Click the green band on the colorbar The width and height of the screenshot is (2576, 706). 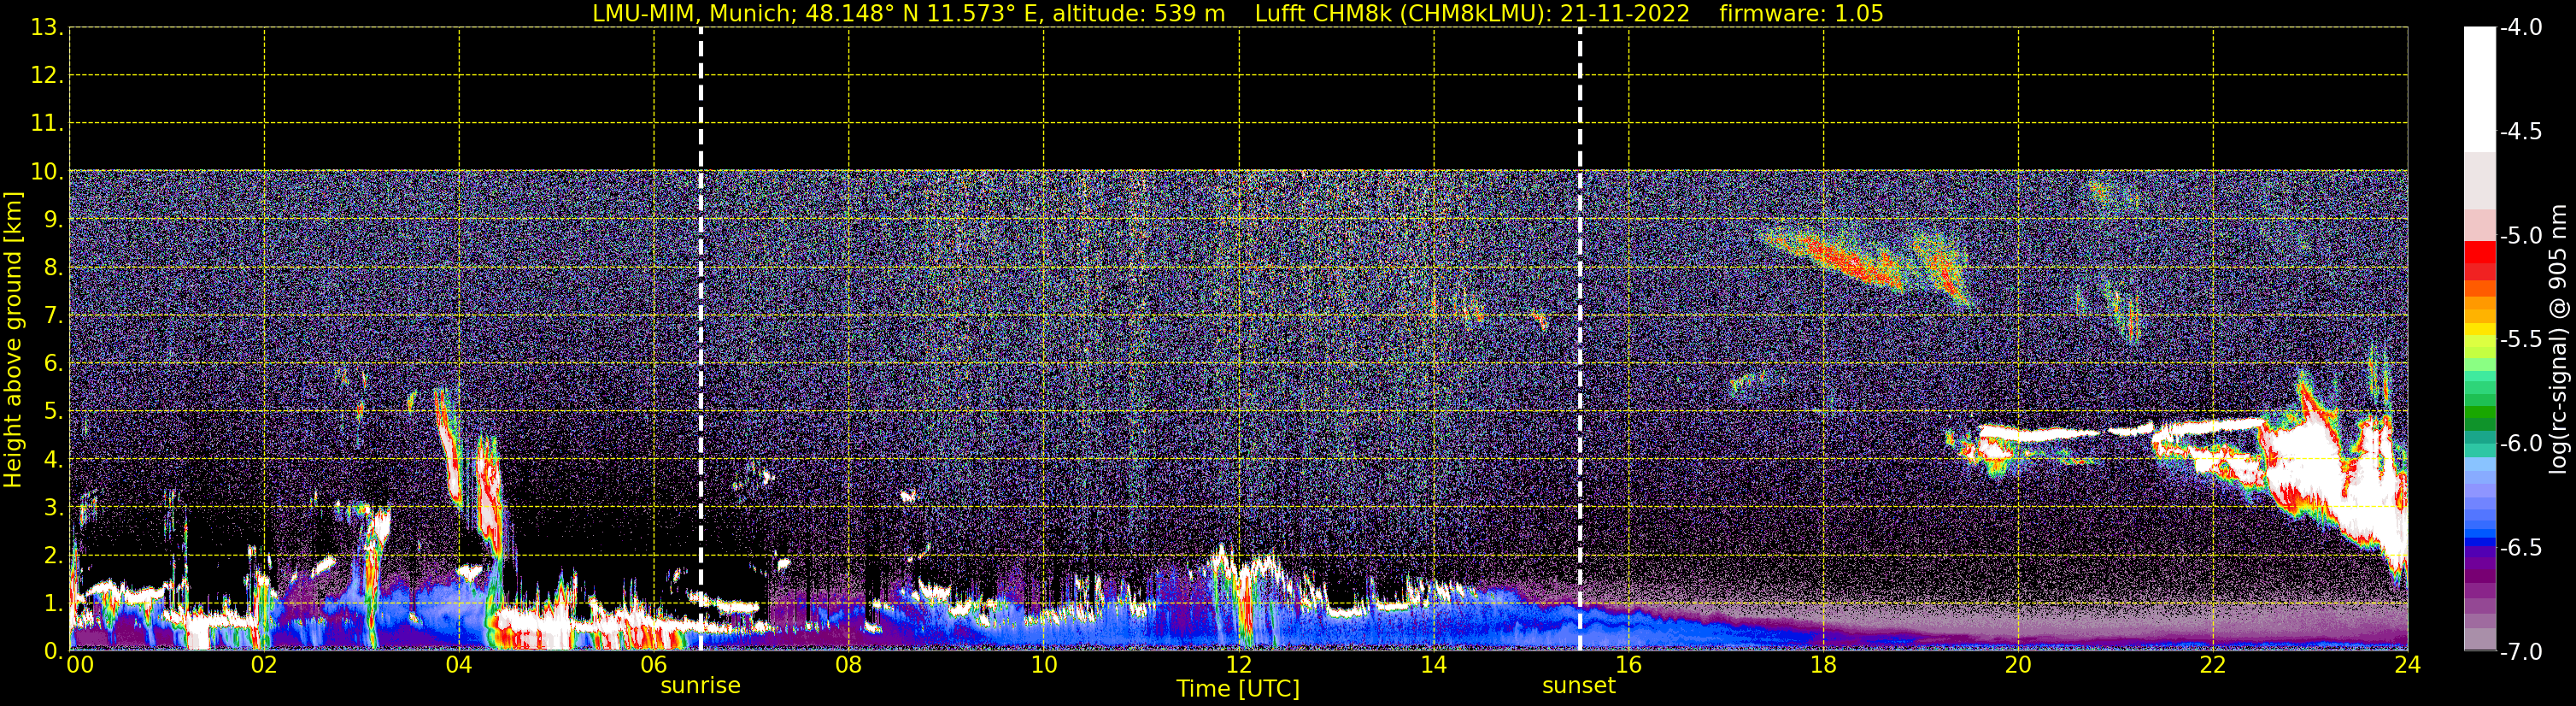[x=2479, y=410]
